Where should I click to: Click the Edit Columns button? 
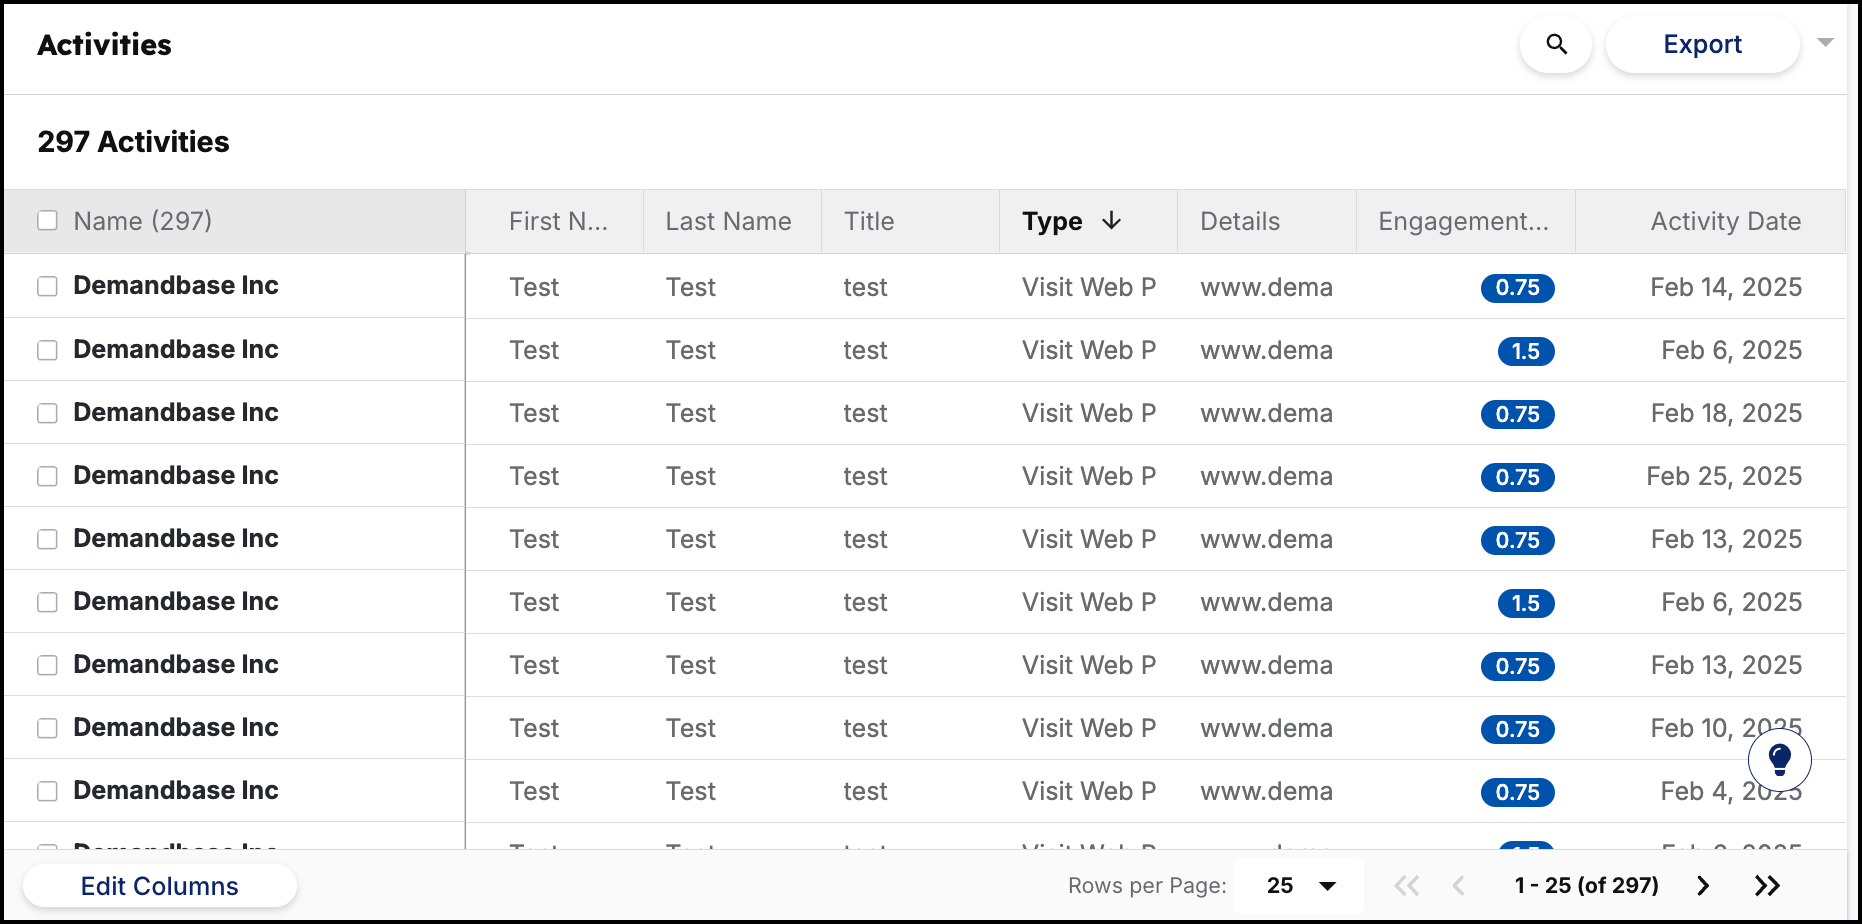tap(160, 886)
